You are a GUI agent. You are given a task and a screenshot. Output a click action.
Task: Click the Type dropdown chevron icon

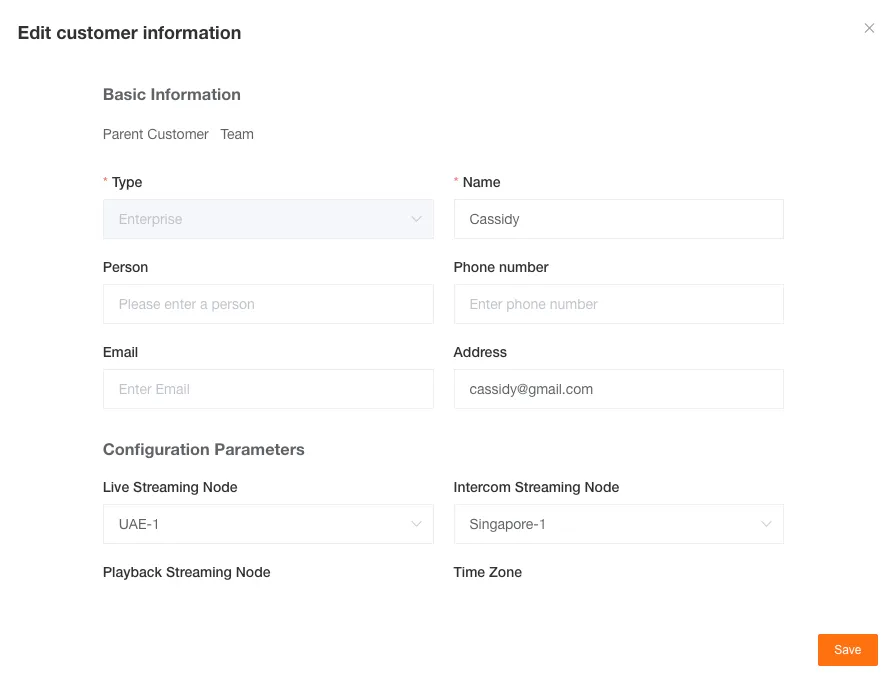coord(417,218)
